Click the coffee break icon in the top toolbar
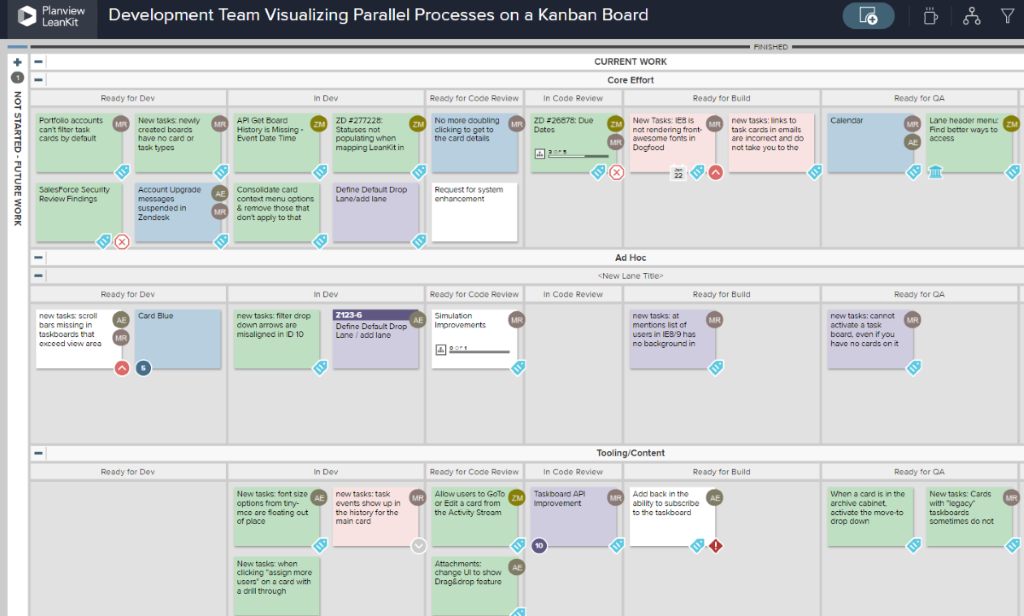The image size is (1024, 616). 929,15
